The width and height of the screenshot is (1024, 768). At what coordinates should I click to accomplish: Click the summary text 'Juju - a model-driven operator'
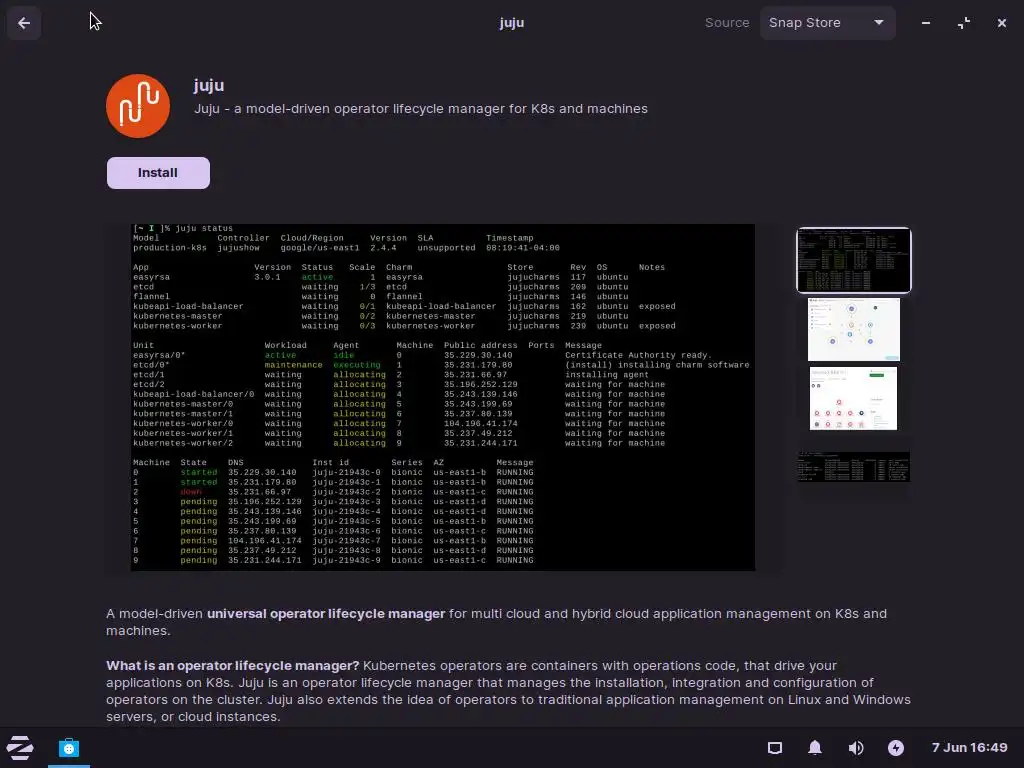421,108
